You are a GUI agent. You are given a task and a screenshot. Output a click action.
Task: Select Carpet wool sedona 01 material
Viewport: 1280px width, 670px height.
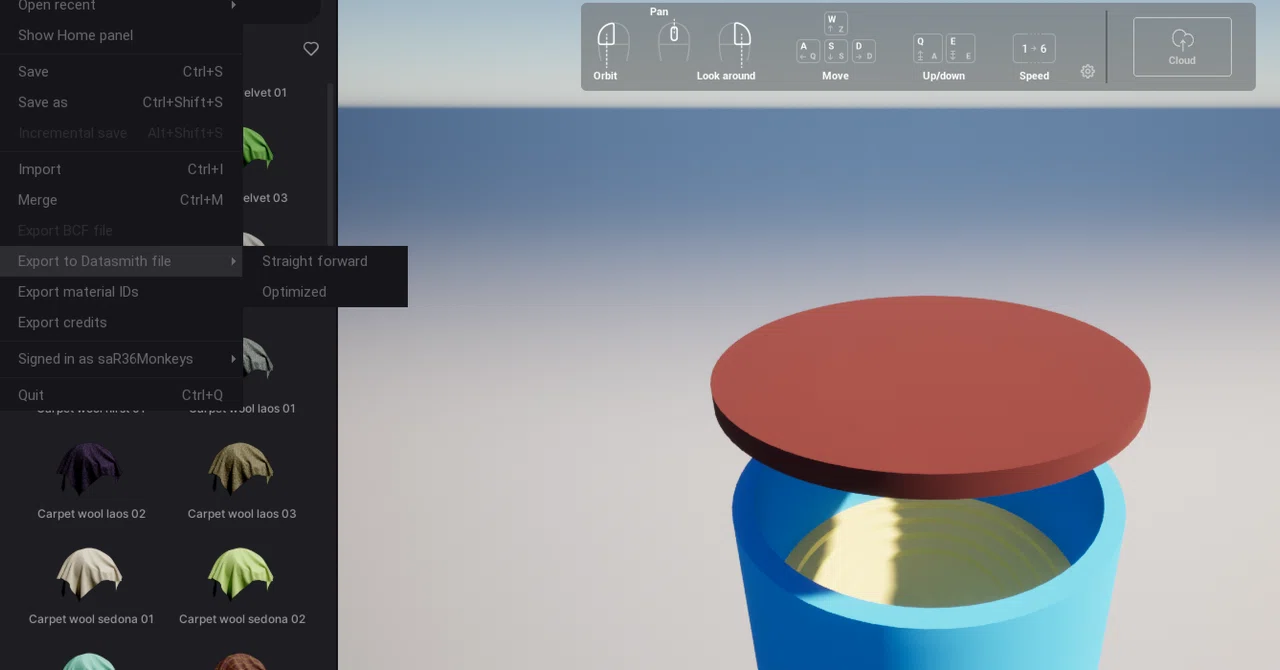tap(91, 586)
